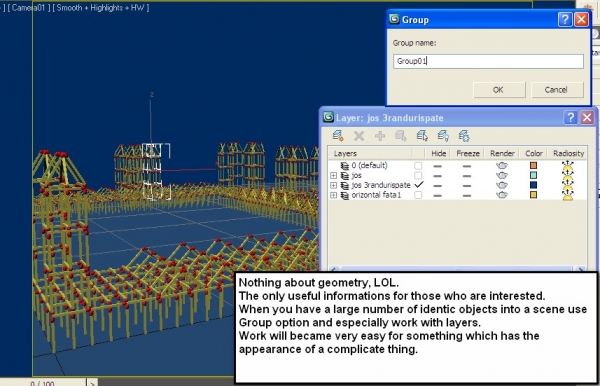Confirm group name with OK button
The width and height of the screenshot is (600, 386).
[x=499, y=90]
